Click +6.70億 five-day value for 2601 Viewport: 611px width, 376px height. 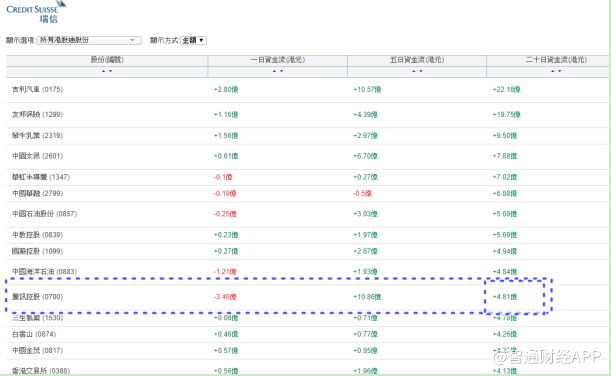(x=365, y=156)
